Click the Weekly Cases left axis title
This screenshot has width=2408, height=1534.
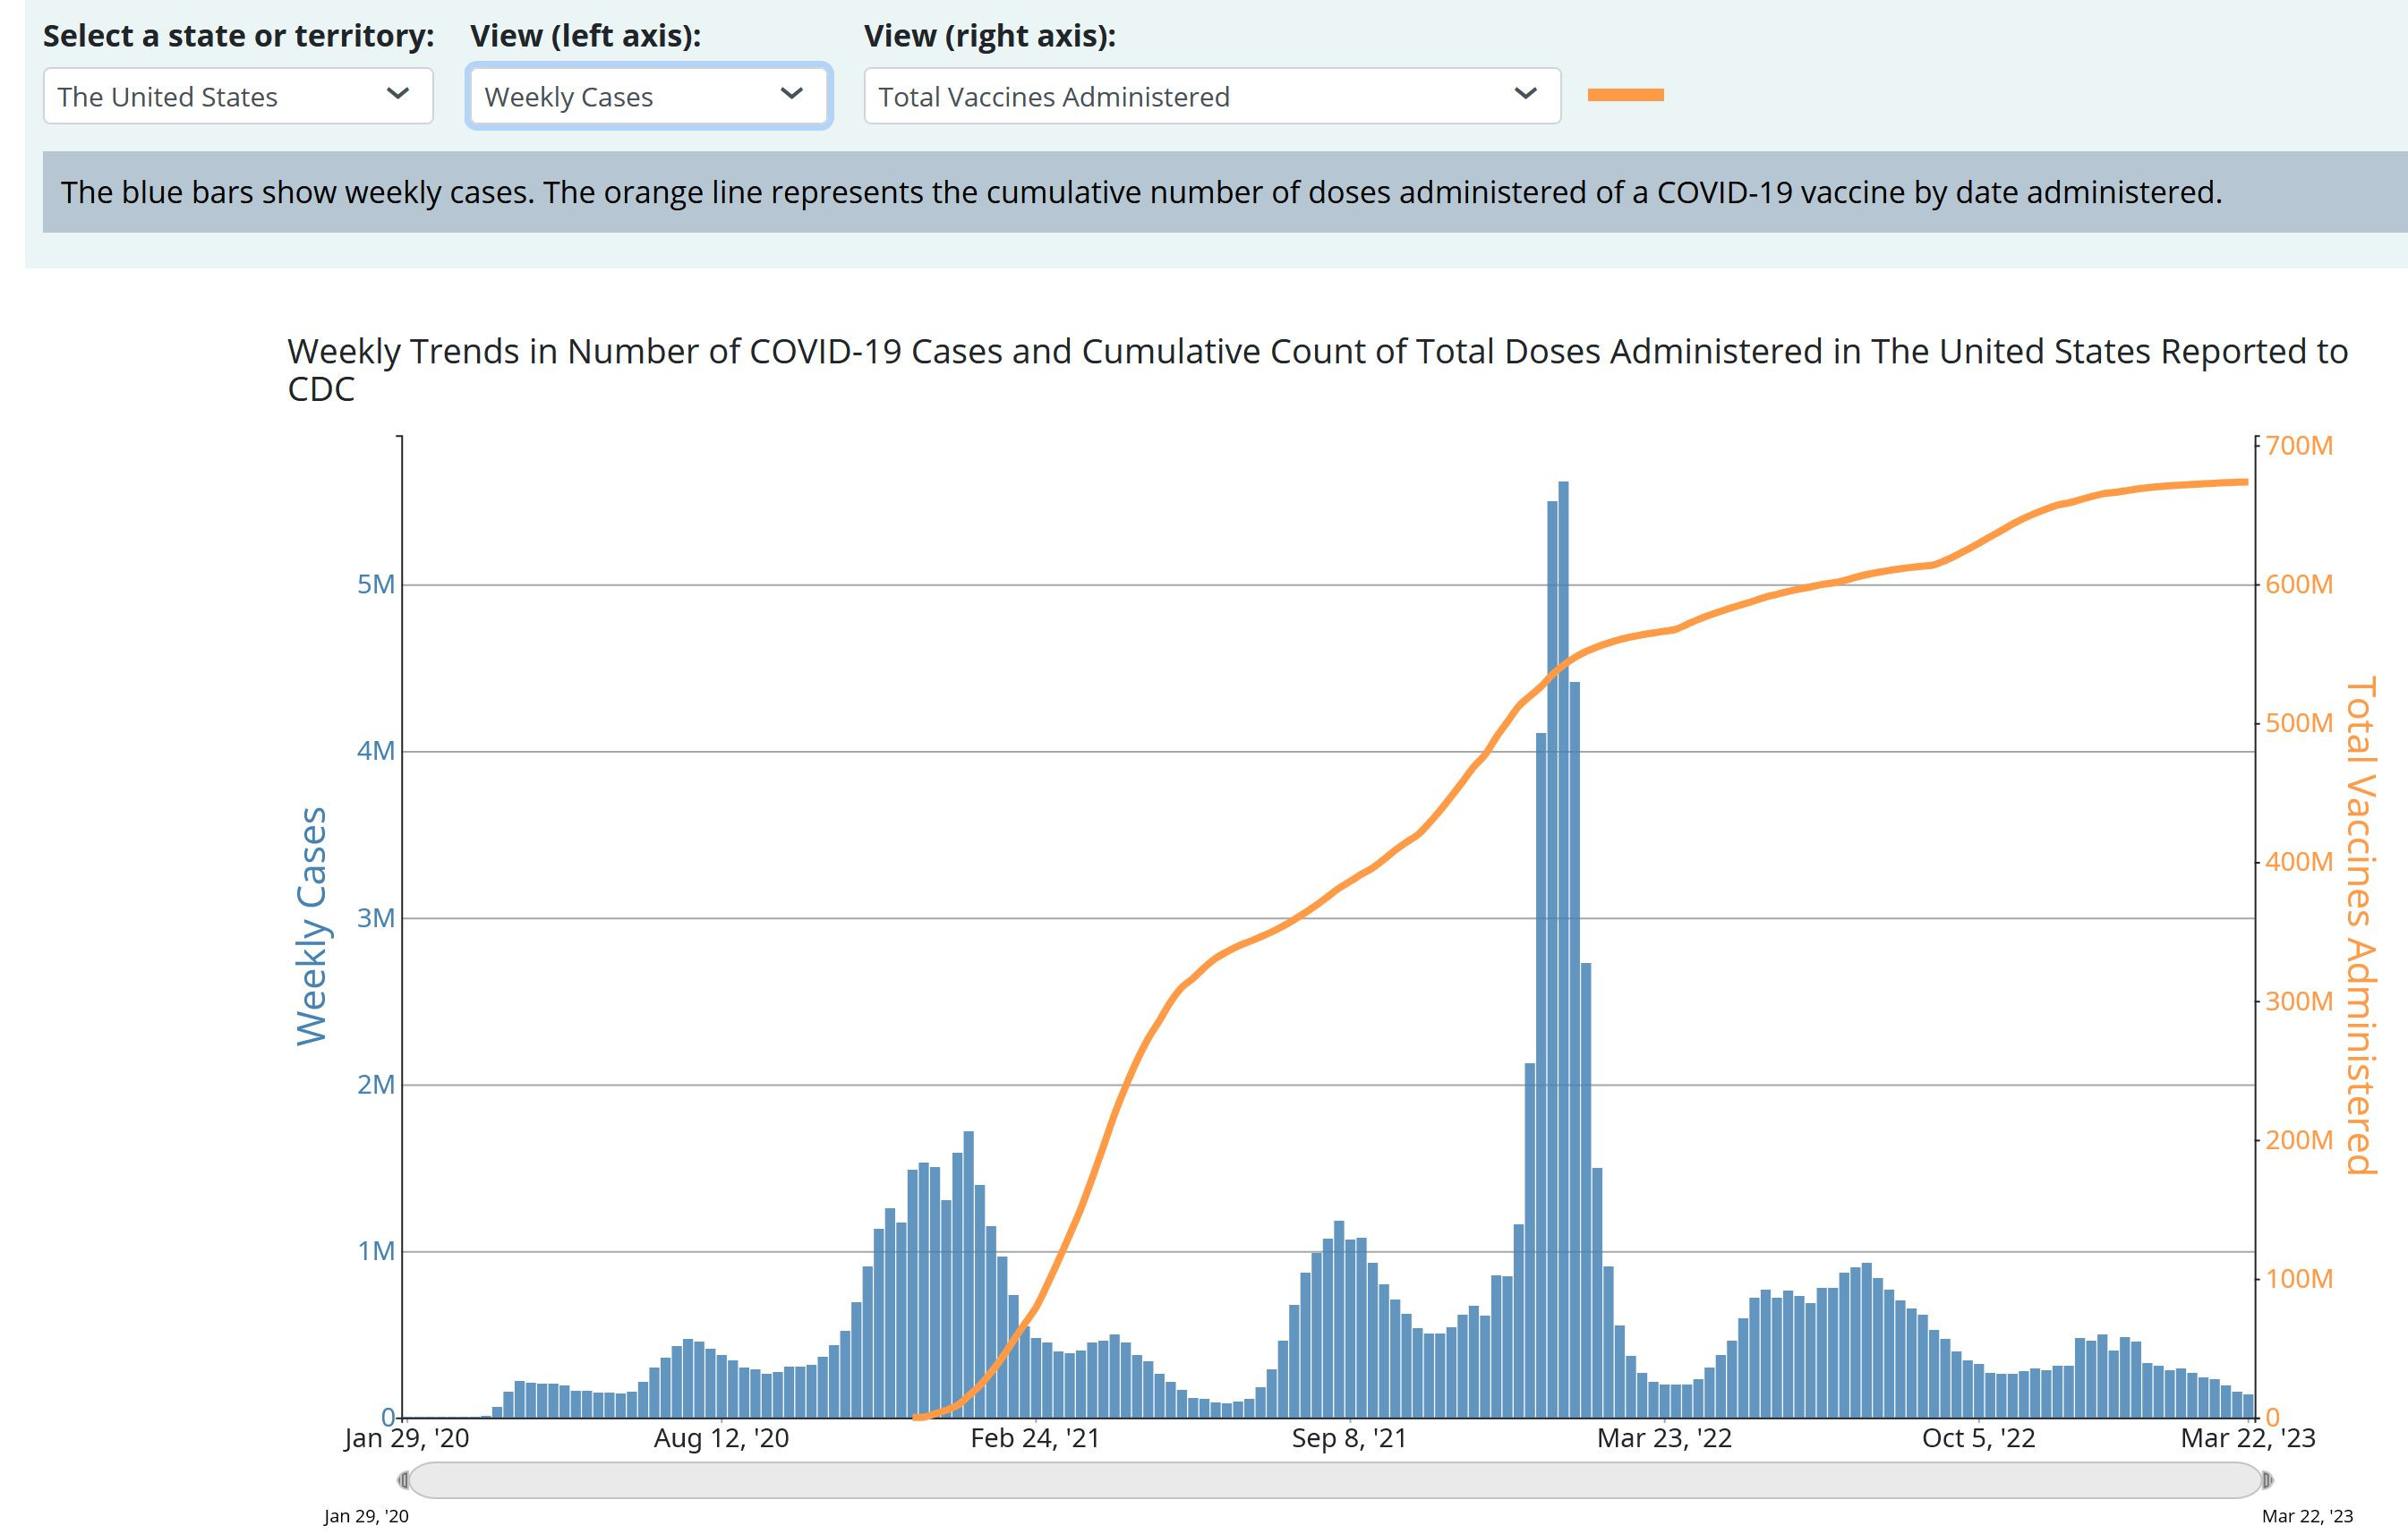[312, 926]
